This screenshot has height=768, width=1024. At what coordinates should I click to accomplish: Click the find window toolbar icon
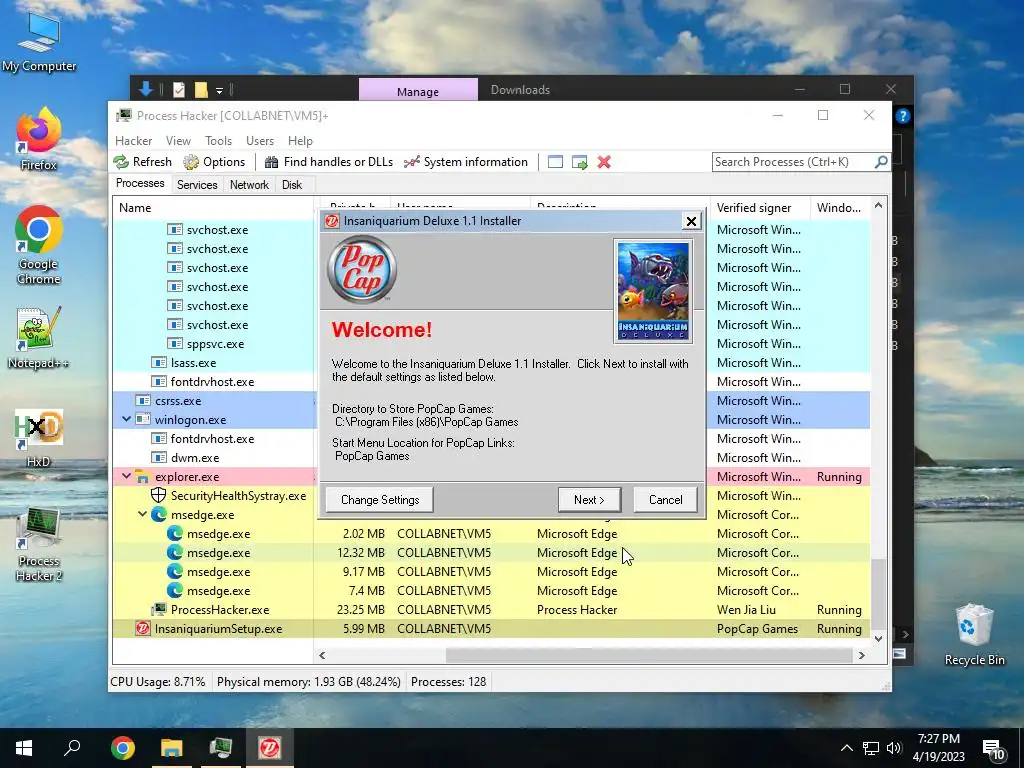(555, 162)
